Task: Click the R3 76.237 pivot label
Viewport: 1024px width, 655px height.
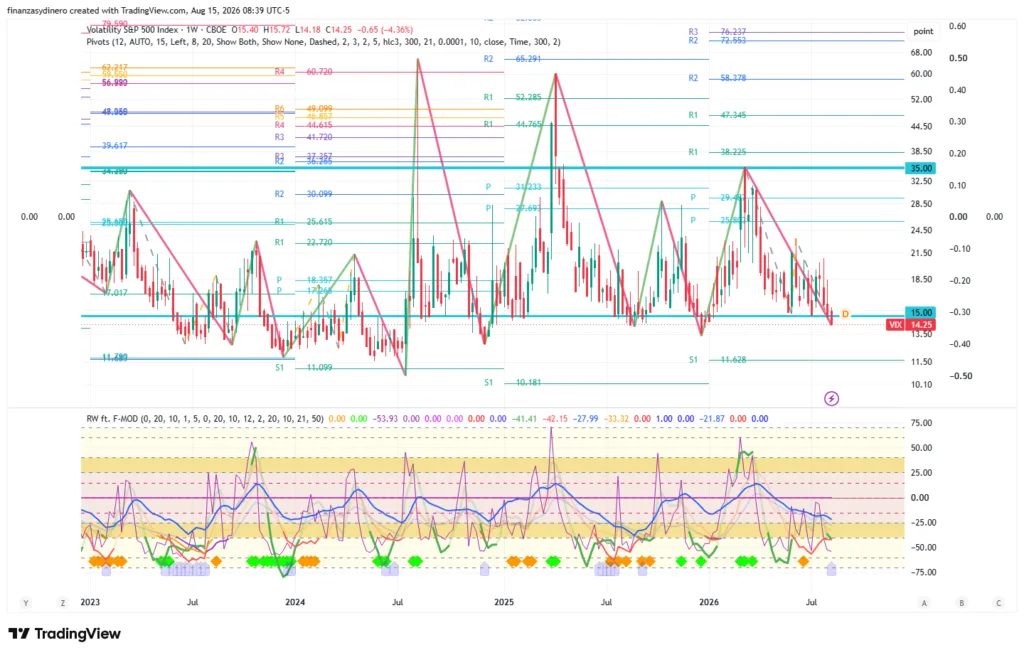Action: [717, 31]
